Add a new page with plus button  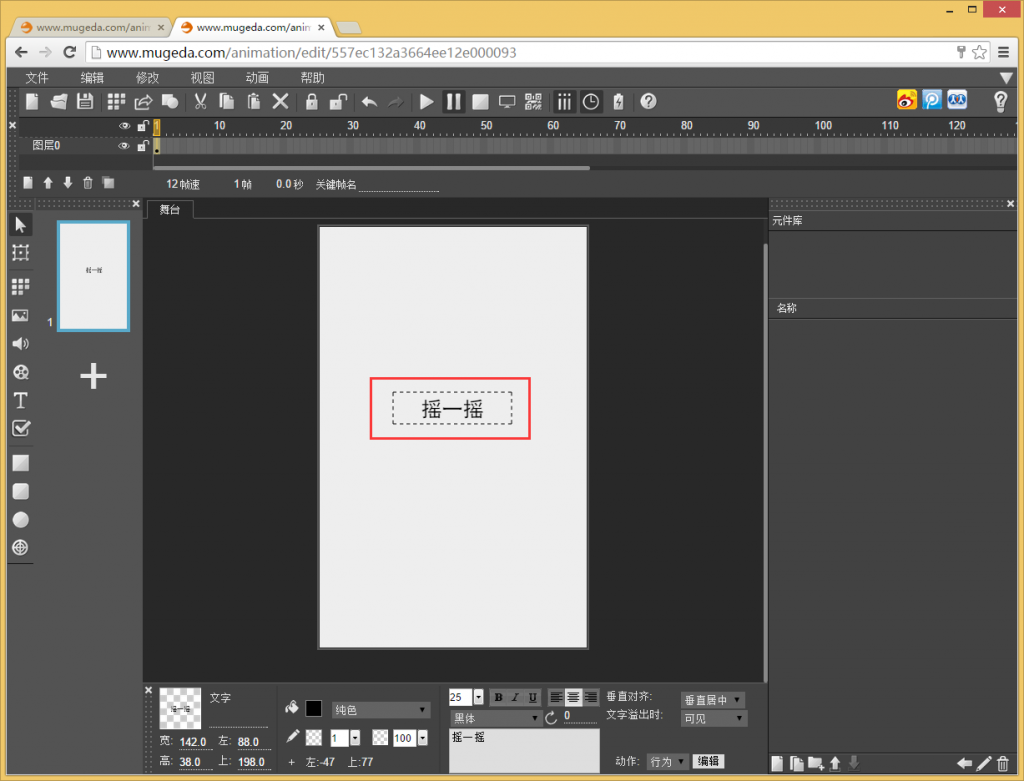click(93, 376)
